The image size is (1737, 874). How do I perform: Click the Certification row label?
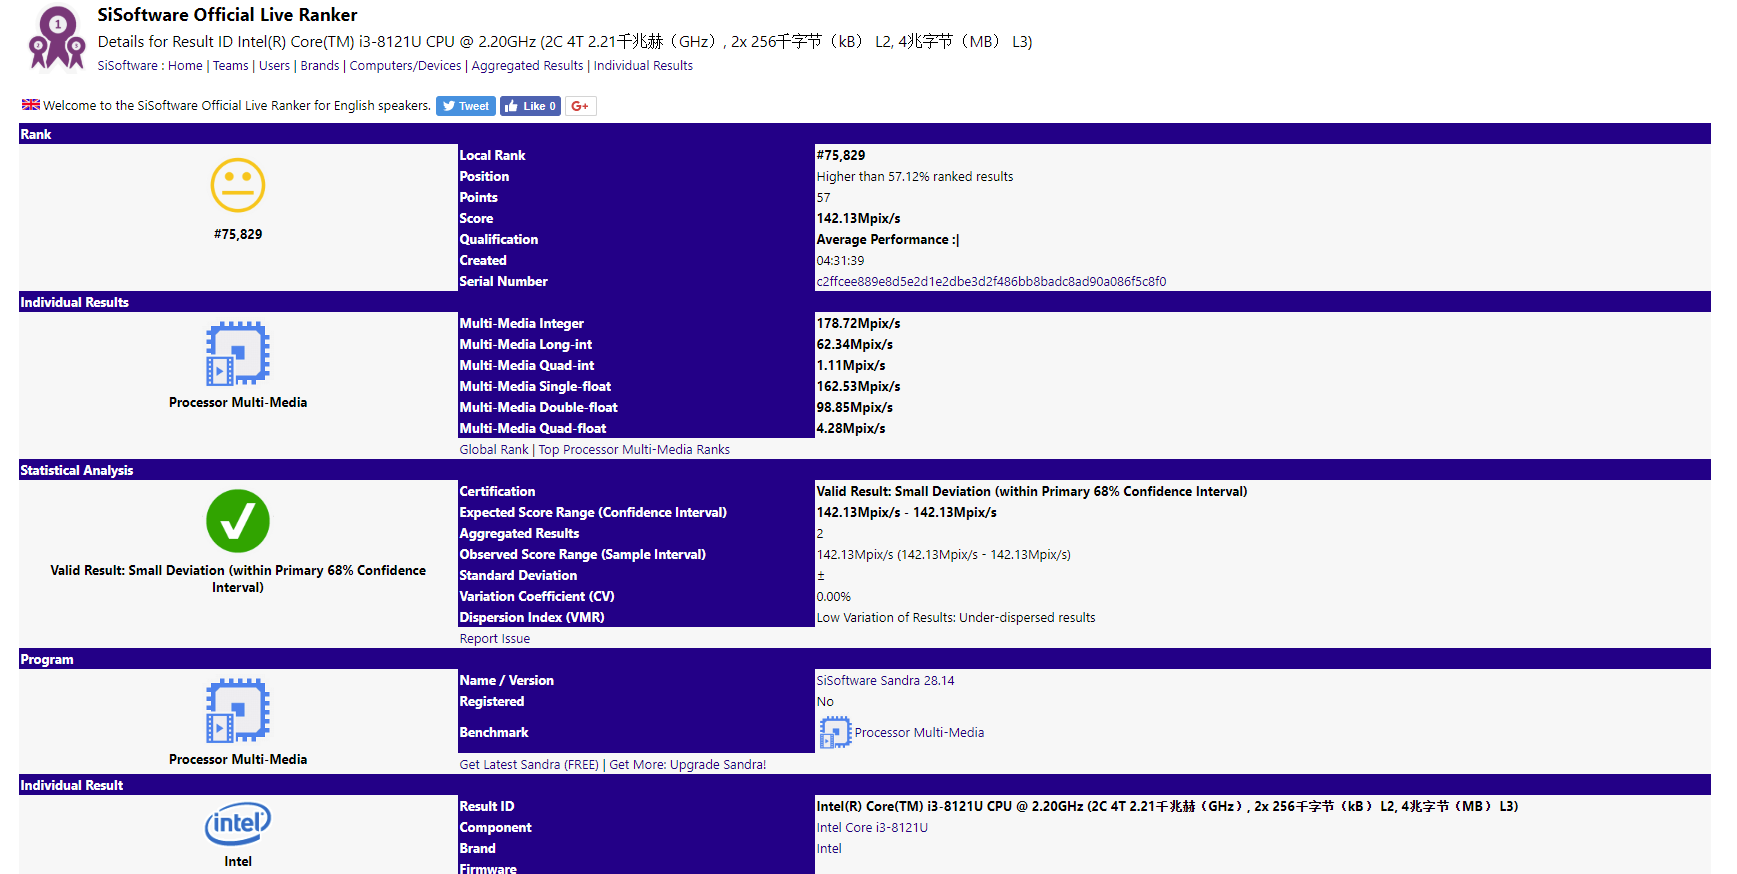[497, 492]
